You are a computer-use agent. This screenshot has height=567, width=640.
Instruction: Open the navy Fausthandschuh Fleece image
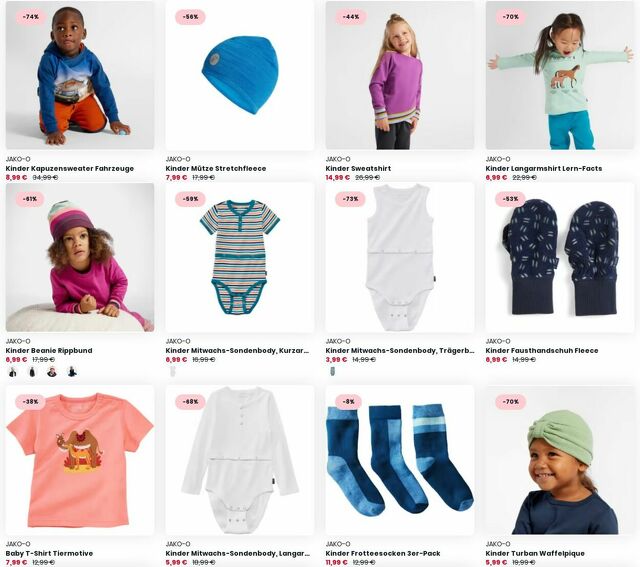point(560,258)
